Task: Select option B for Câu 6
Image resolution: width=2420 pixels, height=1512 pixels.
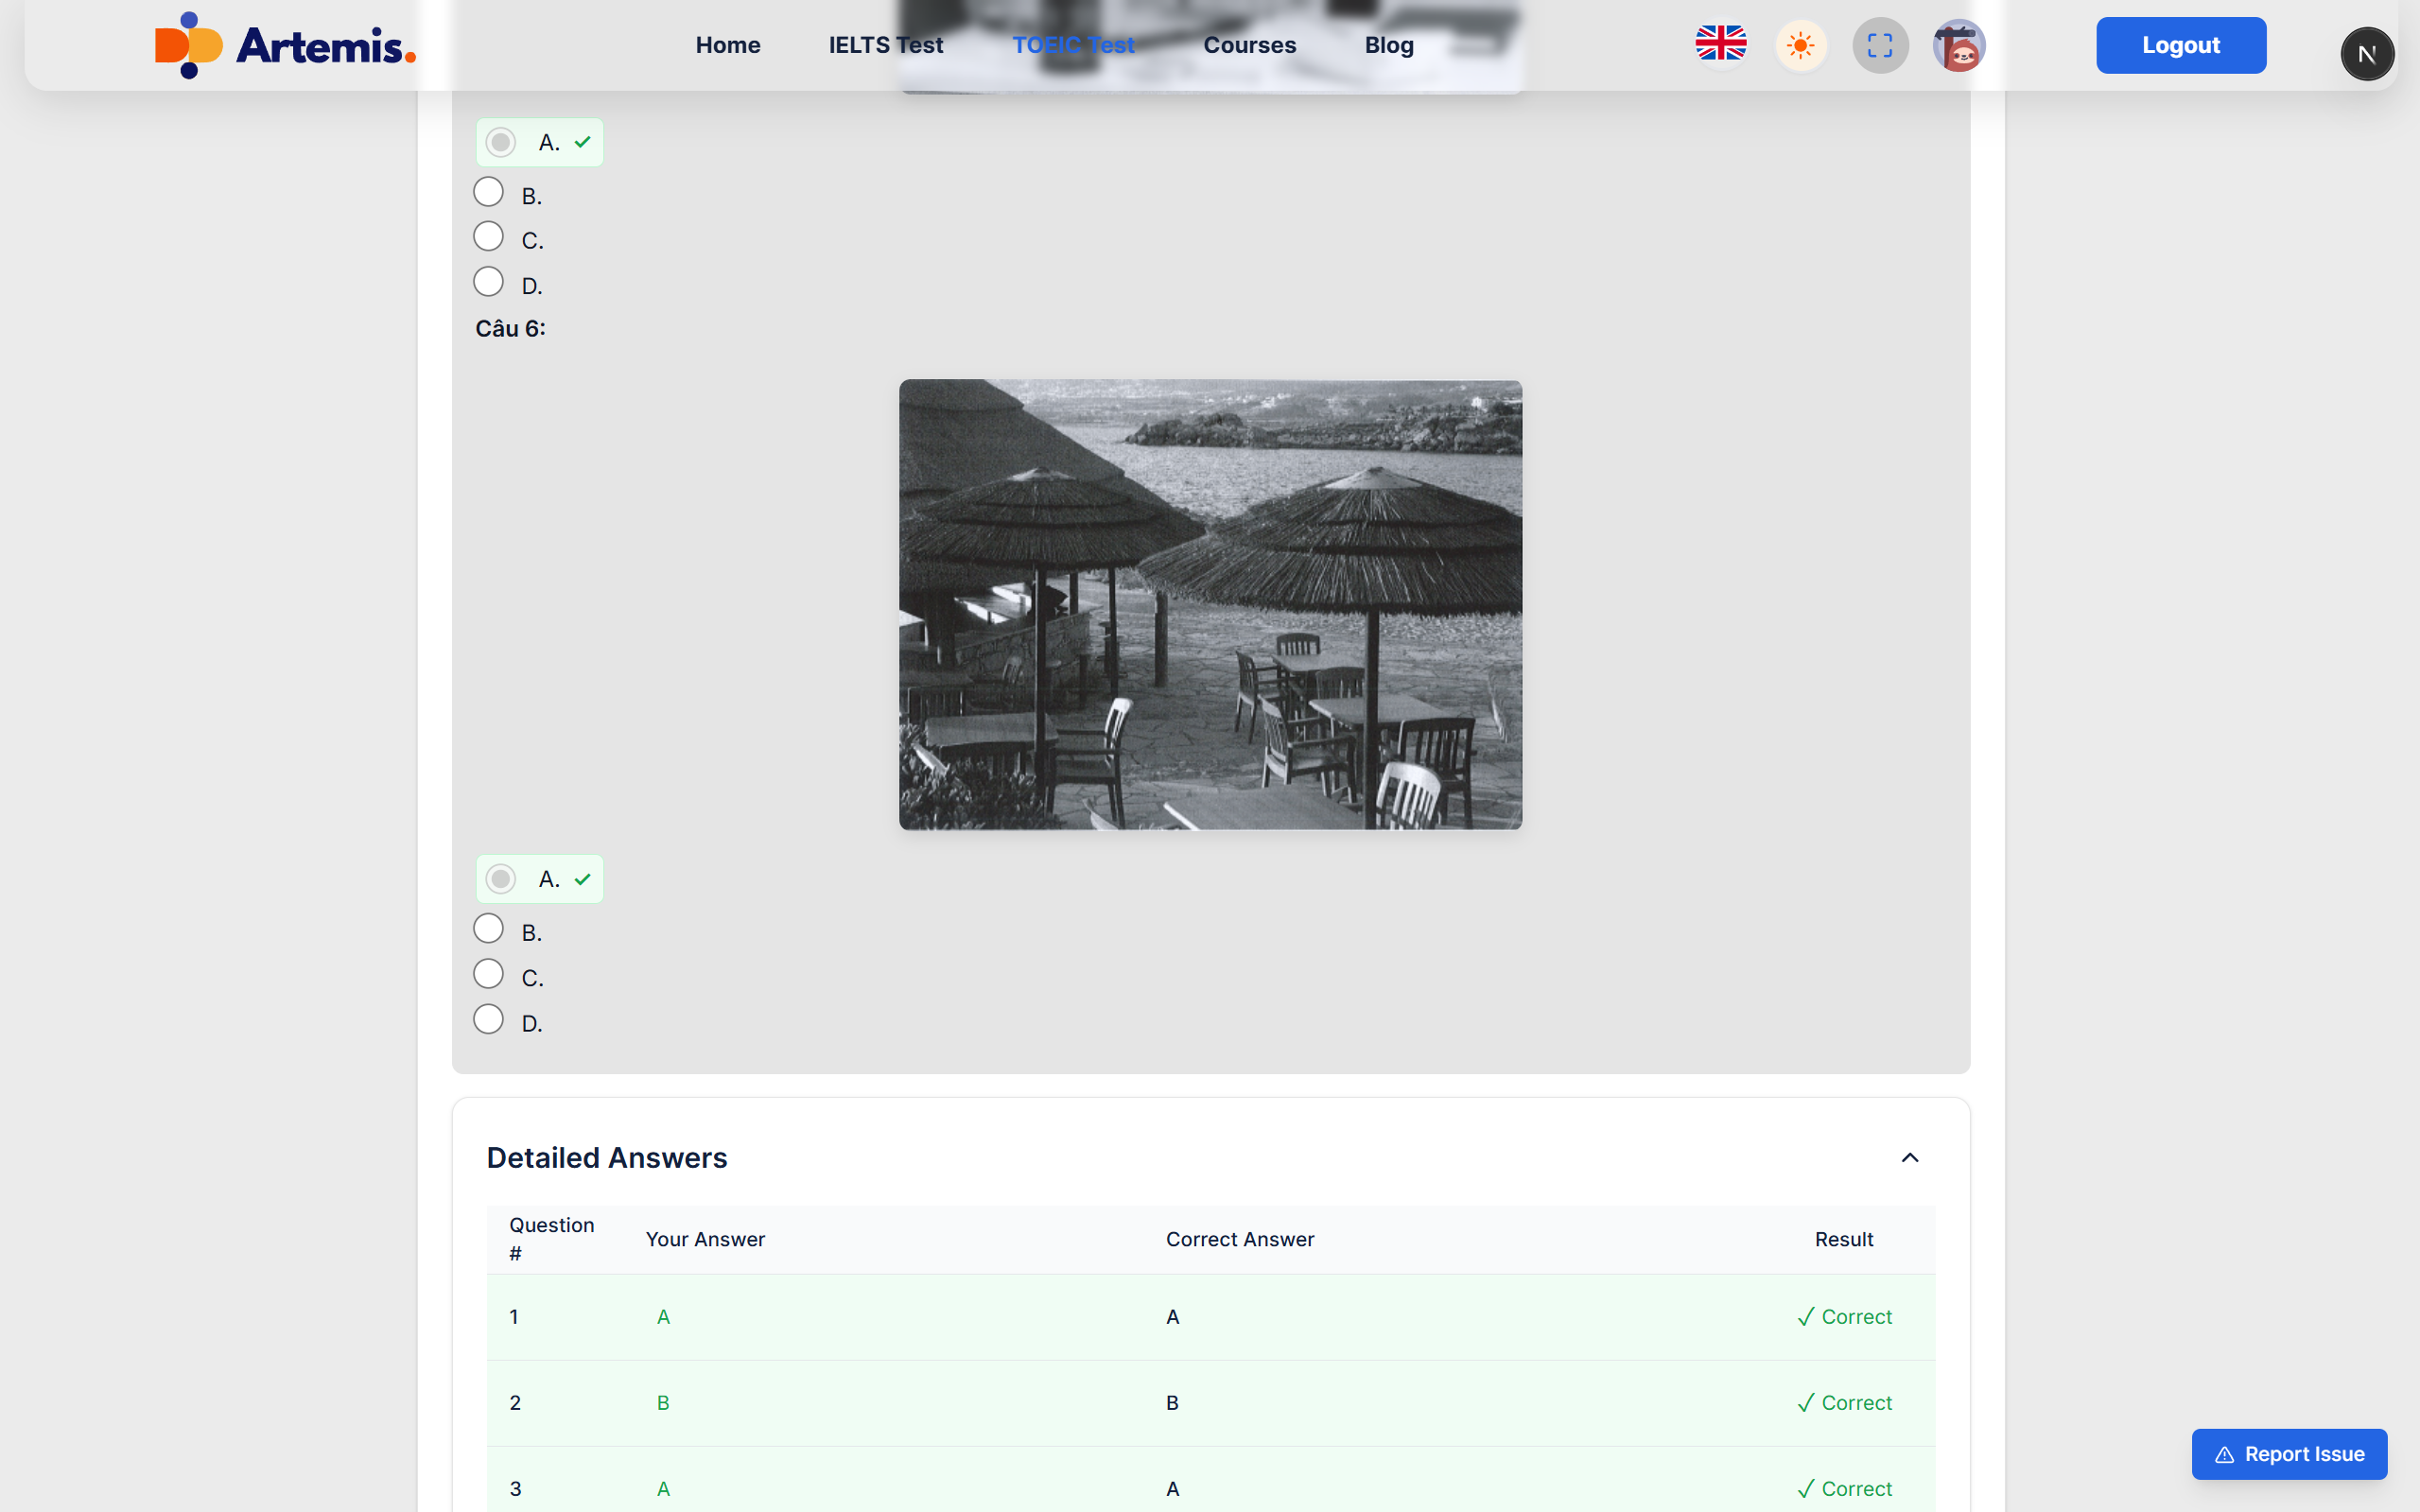Action: [x=488, y=929]
